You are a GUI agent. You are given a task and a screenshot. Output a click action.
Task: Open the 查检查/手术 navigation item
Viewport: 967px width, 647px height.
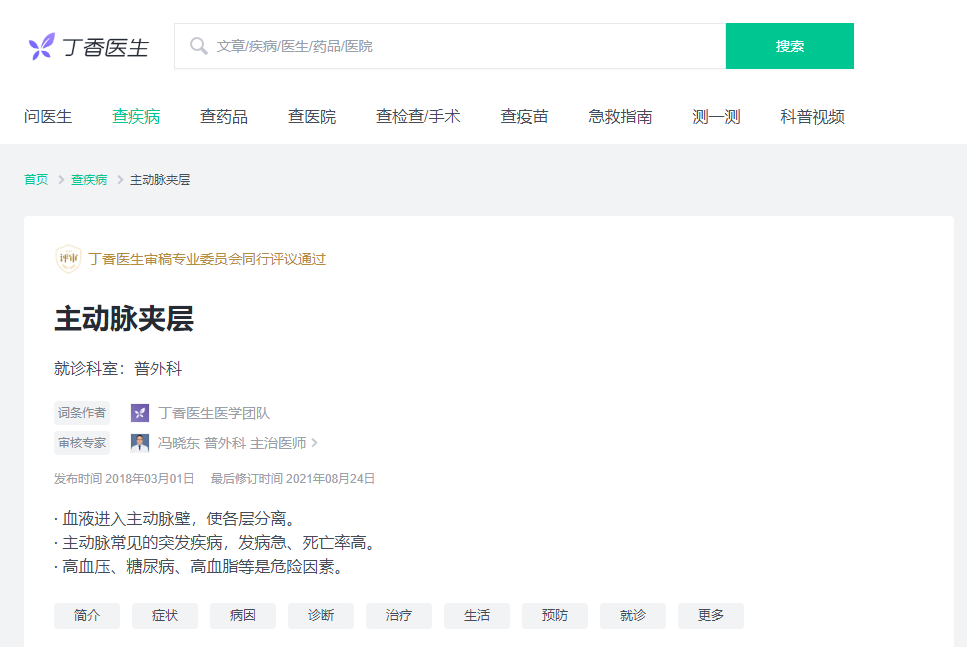(418, 117)
